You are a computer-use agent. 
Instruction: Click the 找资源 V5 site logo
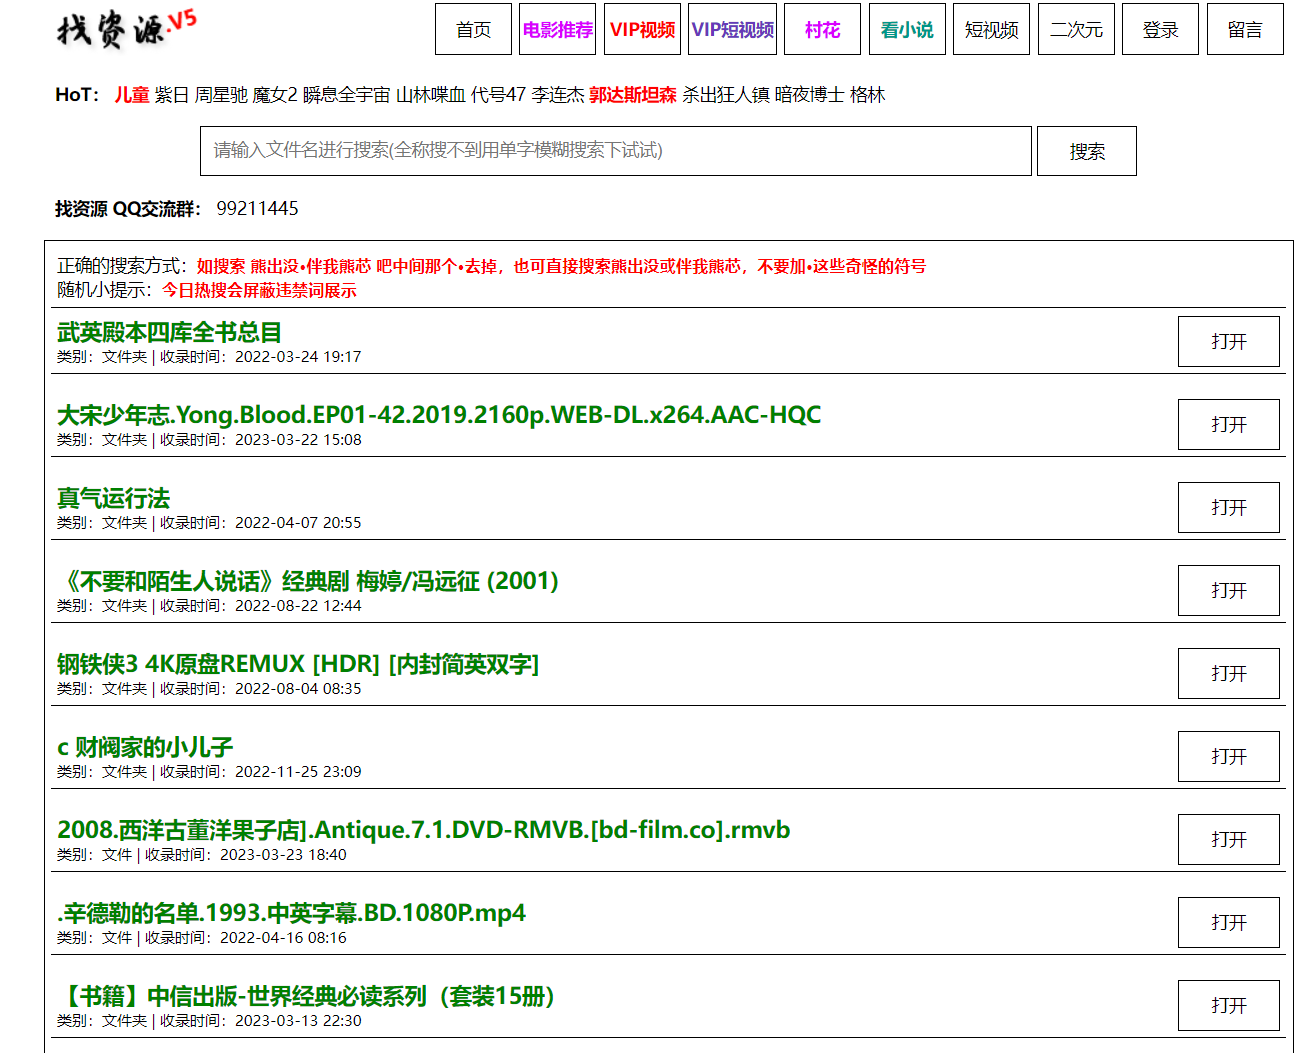(x=125, y=29)
